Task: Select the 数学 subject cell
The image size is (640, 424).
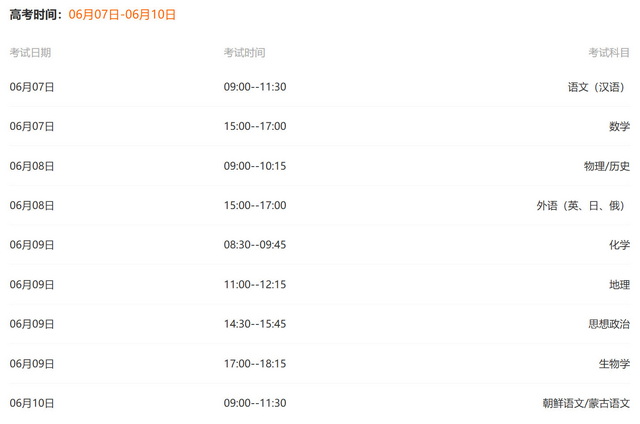Action: tap(619, 127)
